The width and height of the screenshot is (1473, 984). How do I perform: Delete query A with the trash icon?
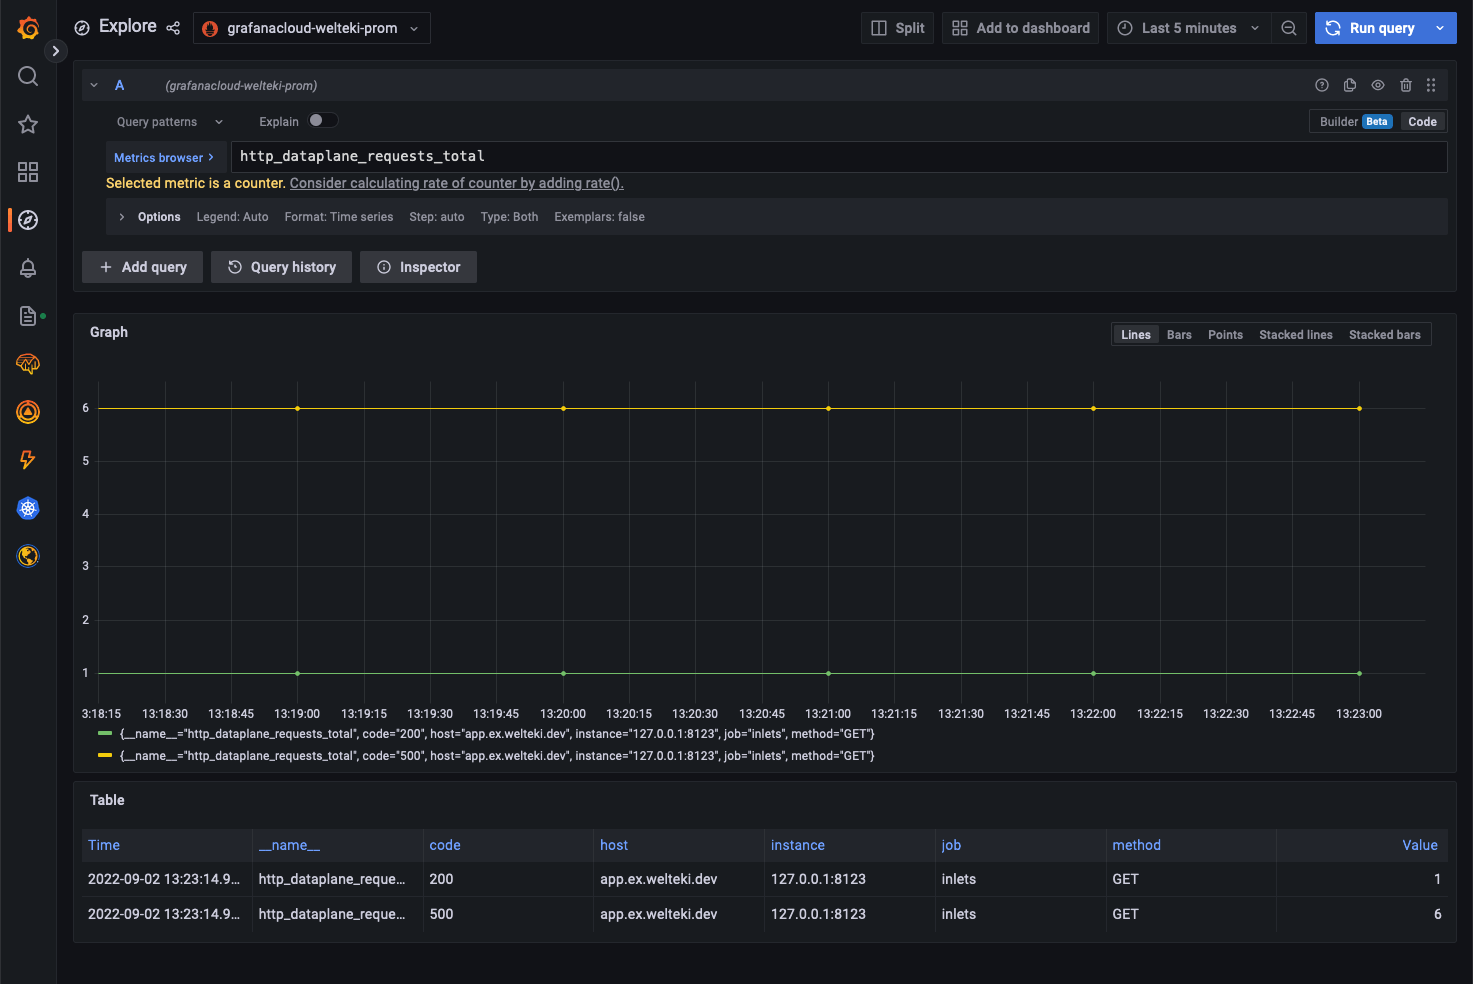1406,85
